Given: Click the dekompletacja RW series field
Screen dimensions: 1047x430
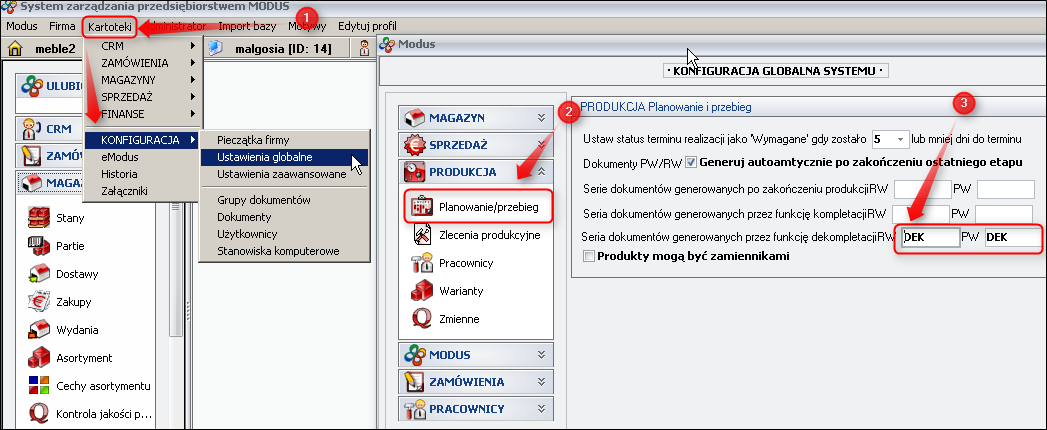Looking at the screenshot, I should point(923,237).
